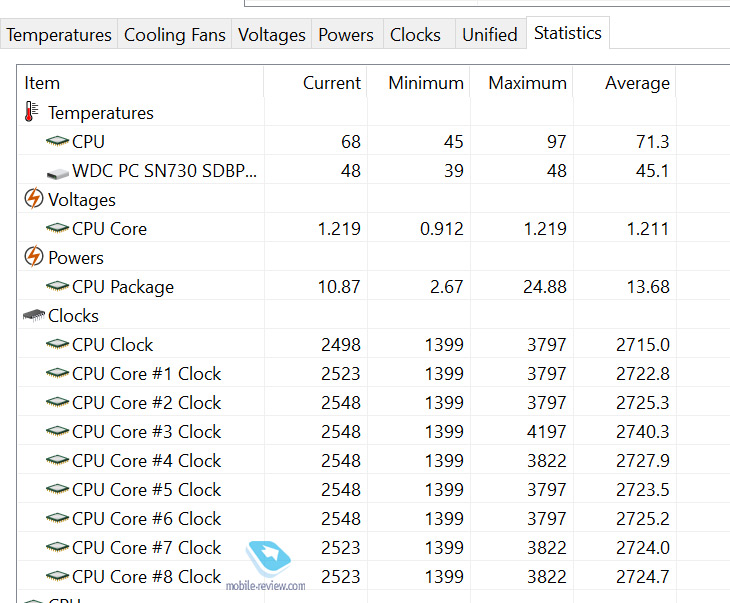Screen dimensions: 730x603
Task: Click the WDC PC SN730 drive icon
Action: coord(58,171)
